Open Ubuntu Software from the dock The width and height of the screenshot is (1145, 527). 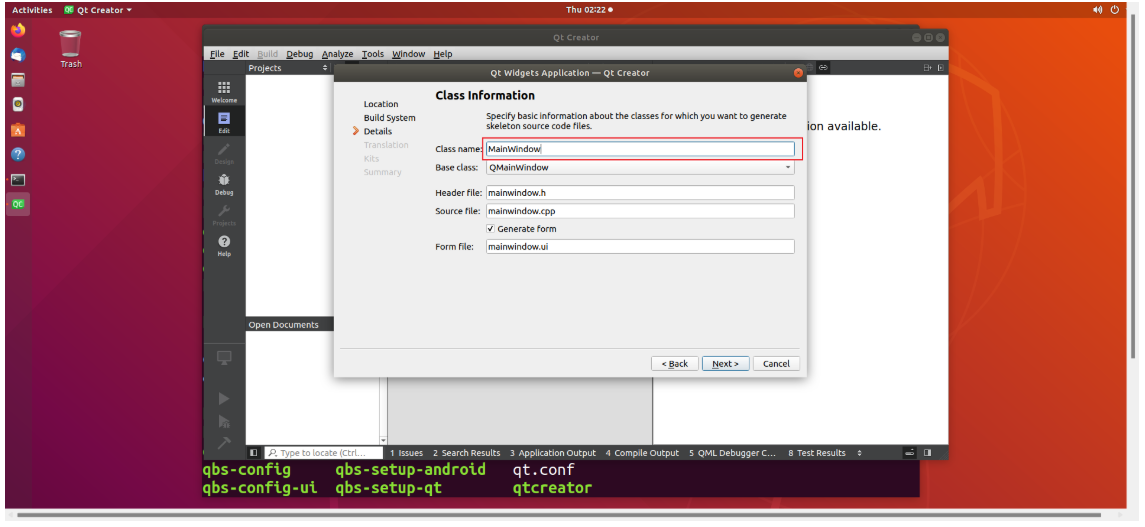(x=18, y=130)
